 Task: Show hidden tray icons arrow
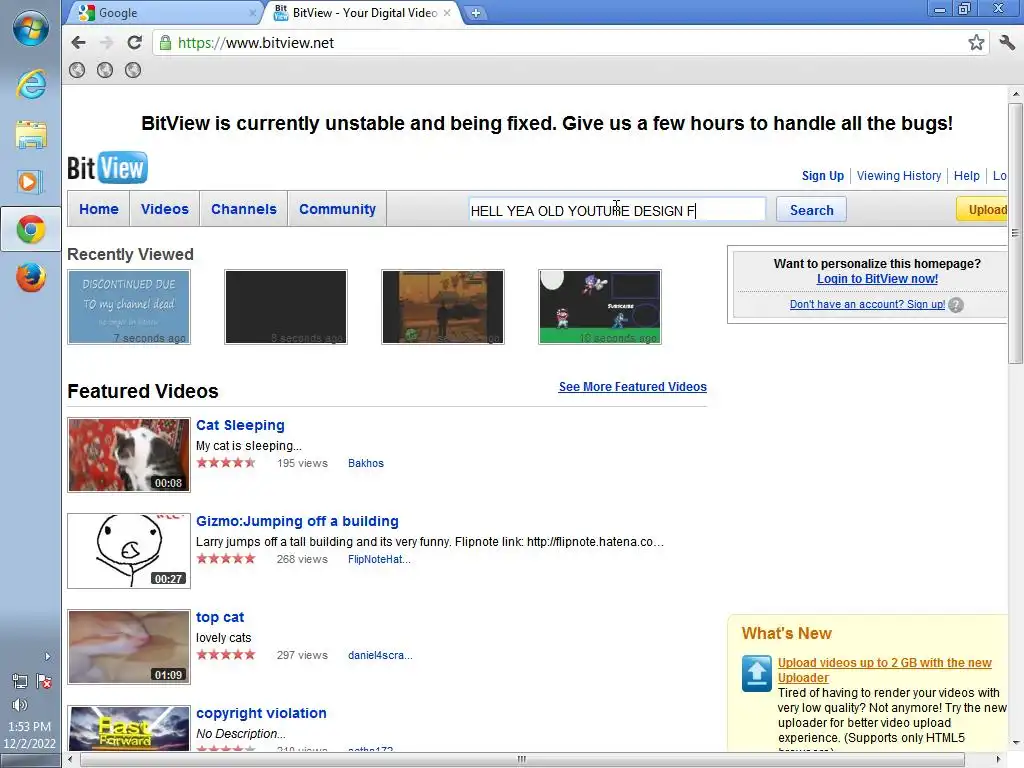pyautogui.click(x=47, y=656)
